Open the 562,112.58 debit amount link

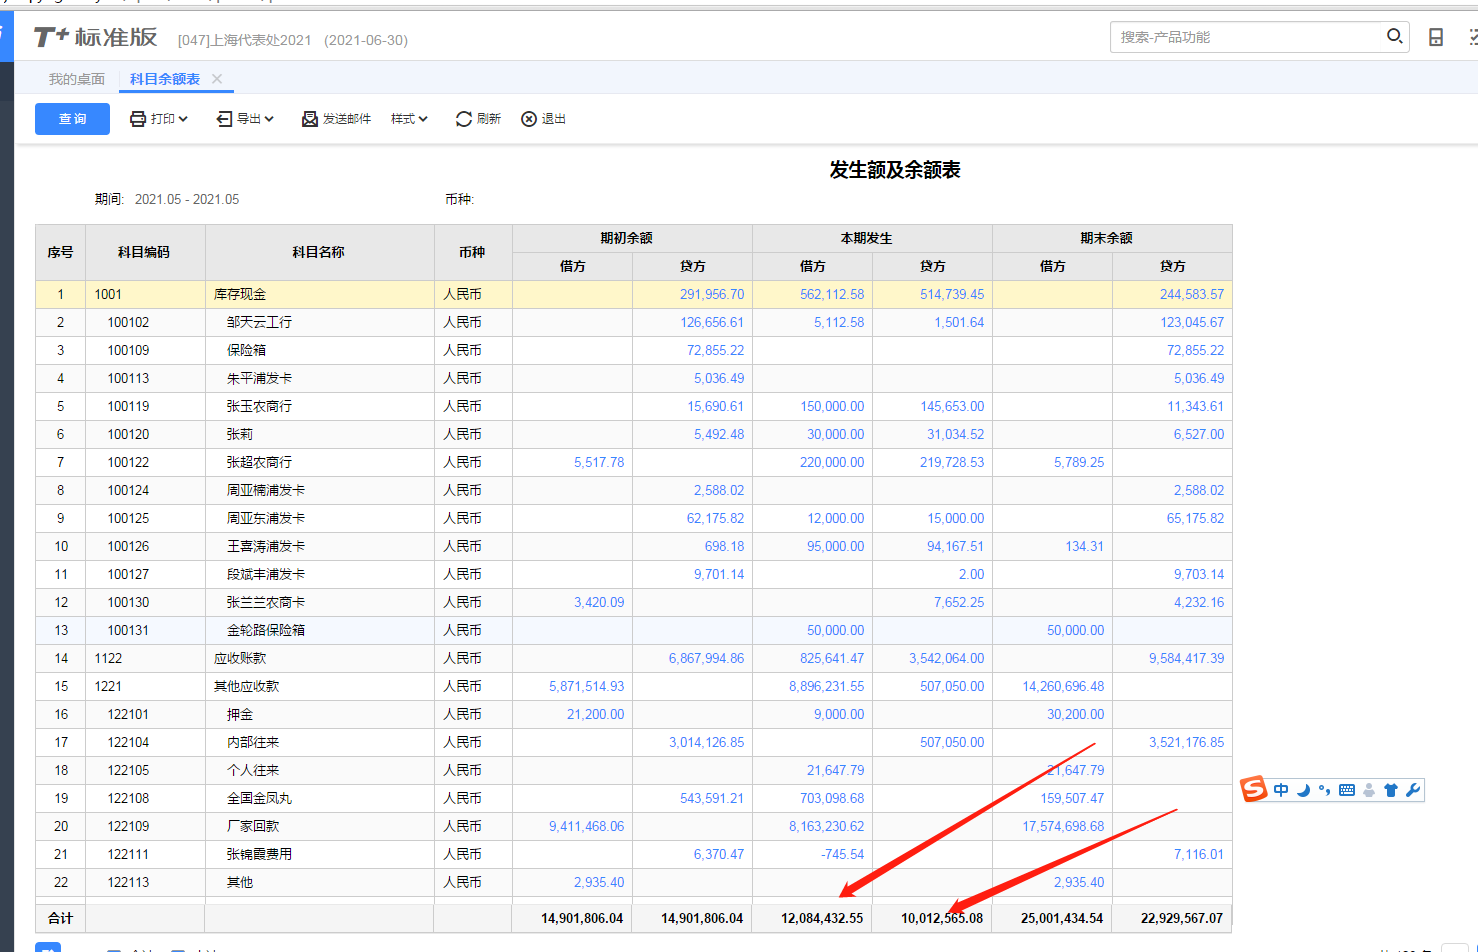832,294
